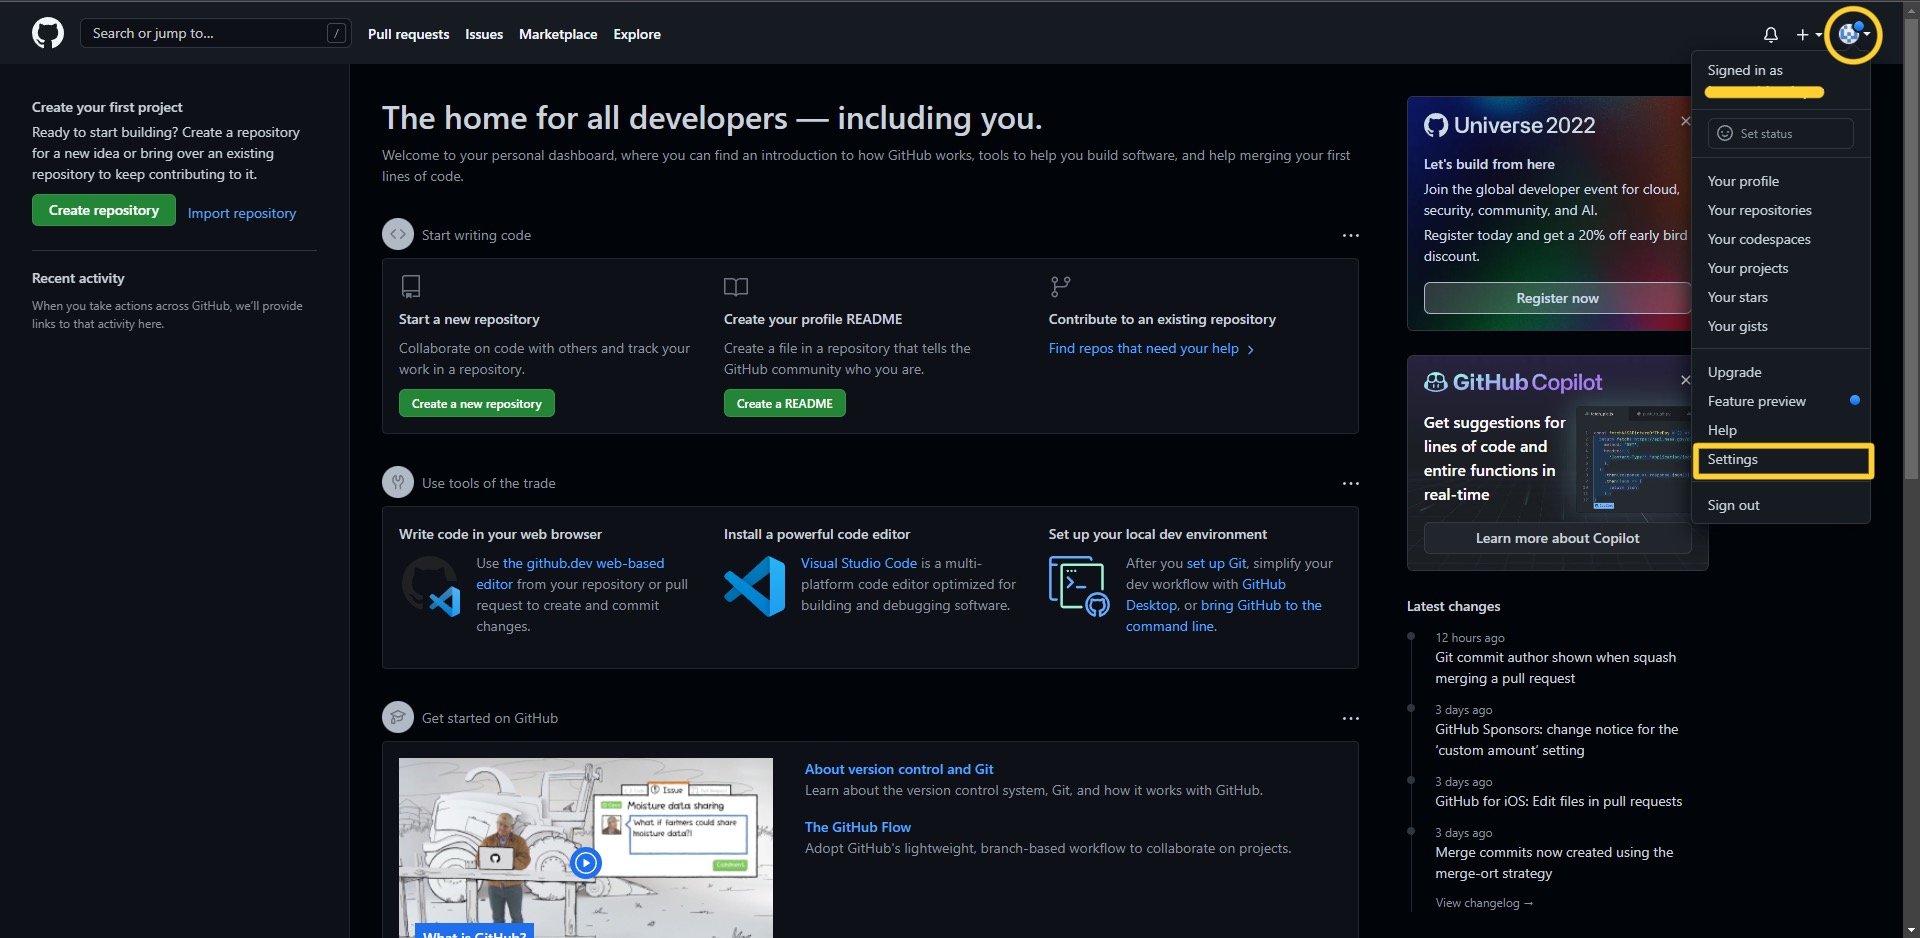The image size is (1920, 938).
Task: Play the What is GitHub video
Action: 586,862
